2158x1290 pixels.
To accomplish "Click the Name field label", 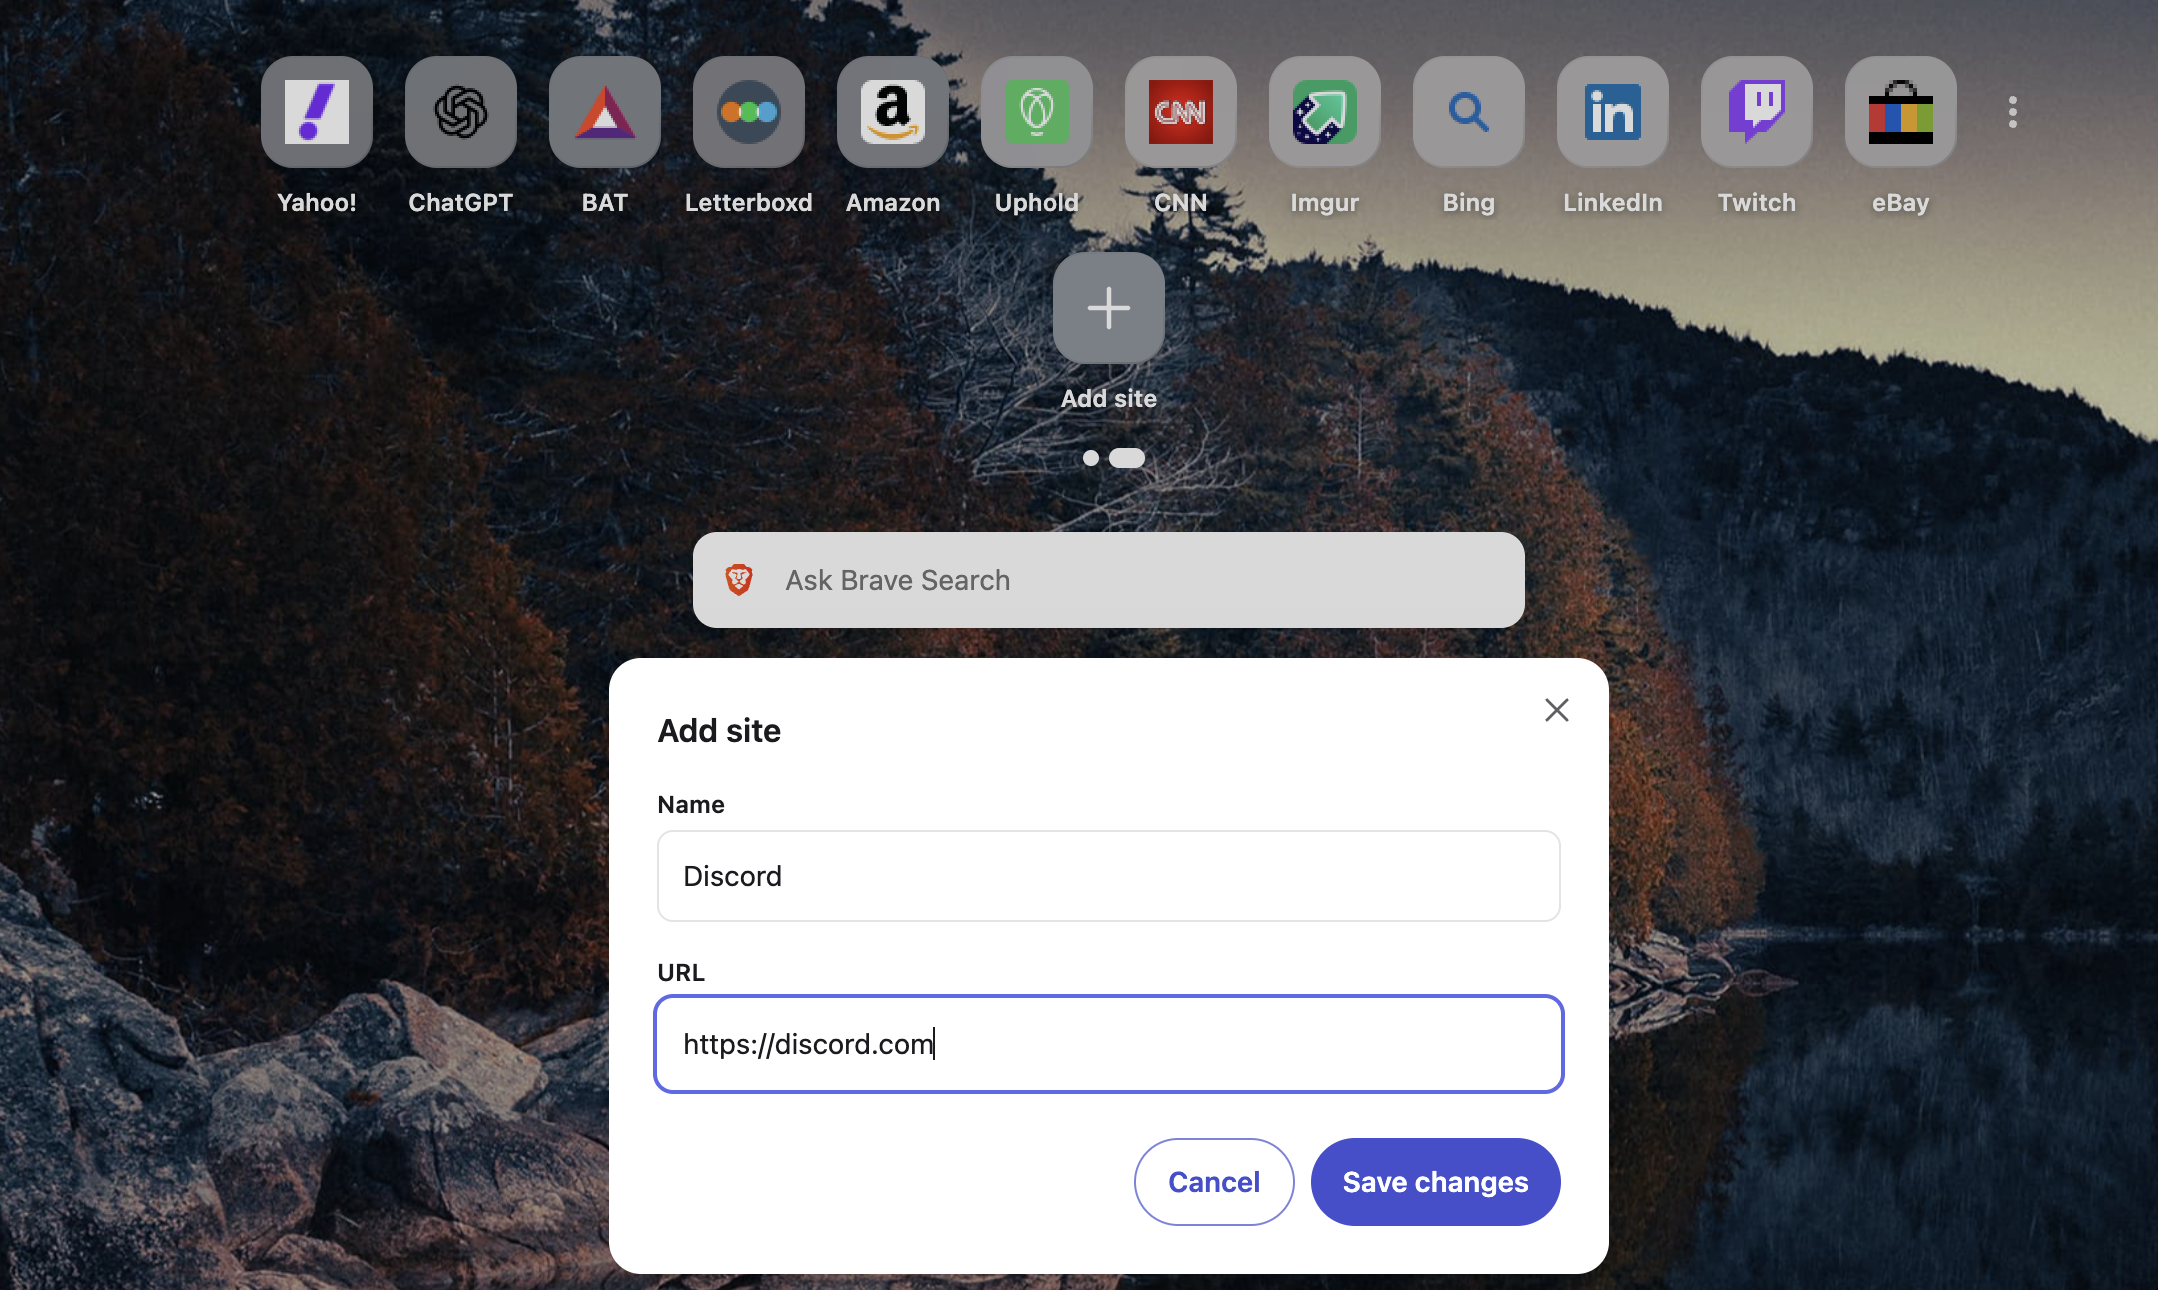I will click(x=691, y=805).
